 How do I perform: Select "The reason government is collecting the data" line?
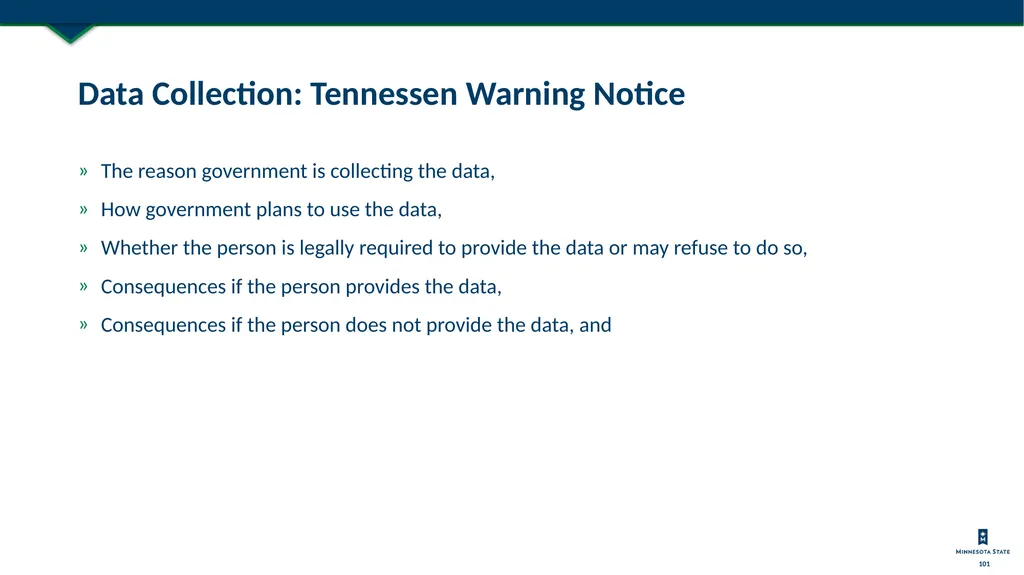click(x=298, y=172)
